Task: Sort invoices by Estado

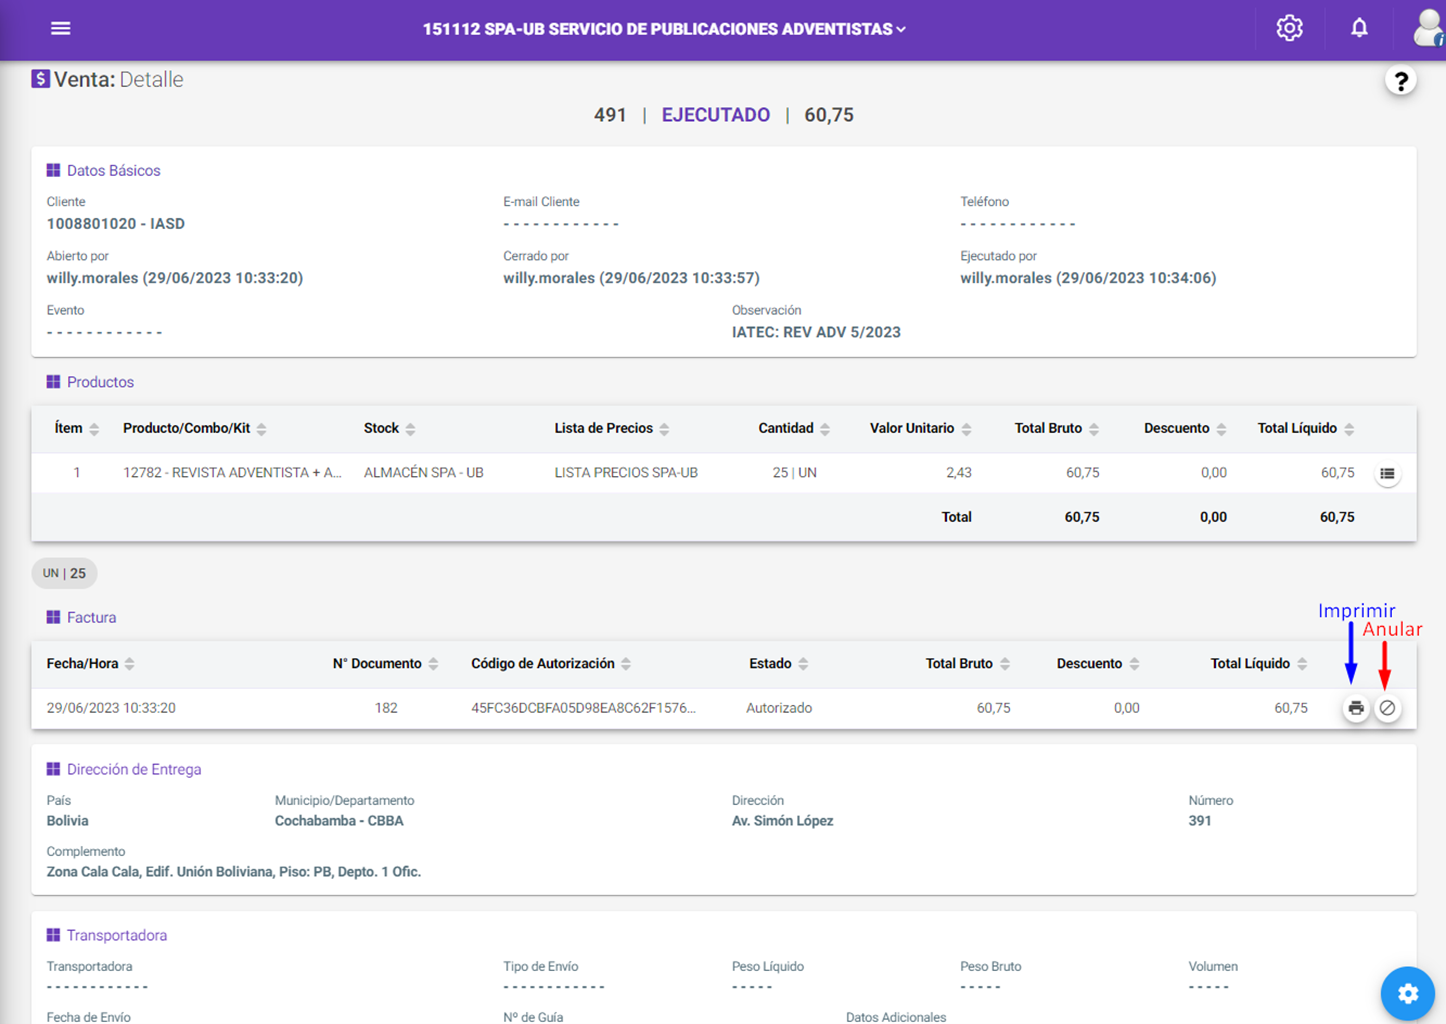Action: (x=779, y=663)
